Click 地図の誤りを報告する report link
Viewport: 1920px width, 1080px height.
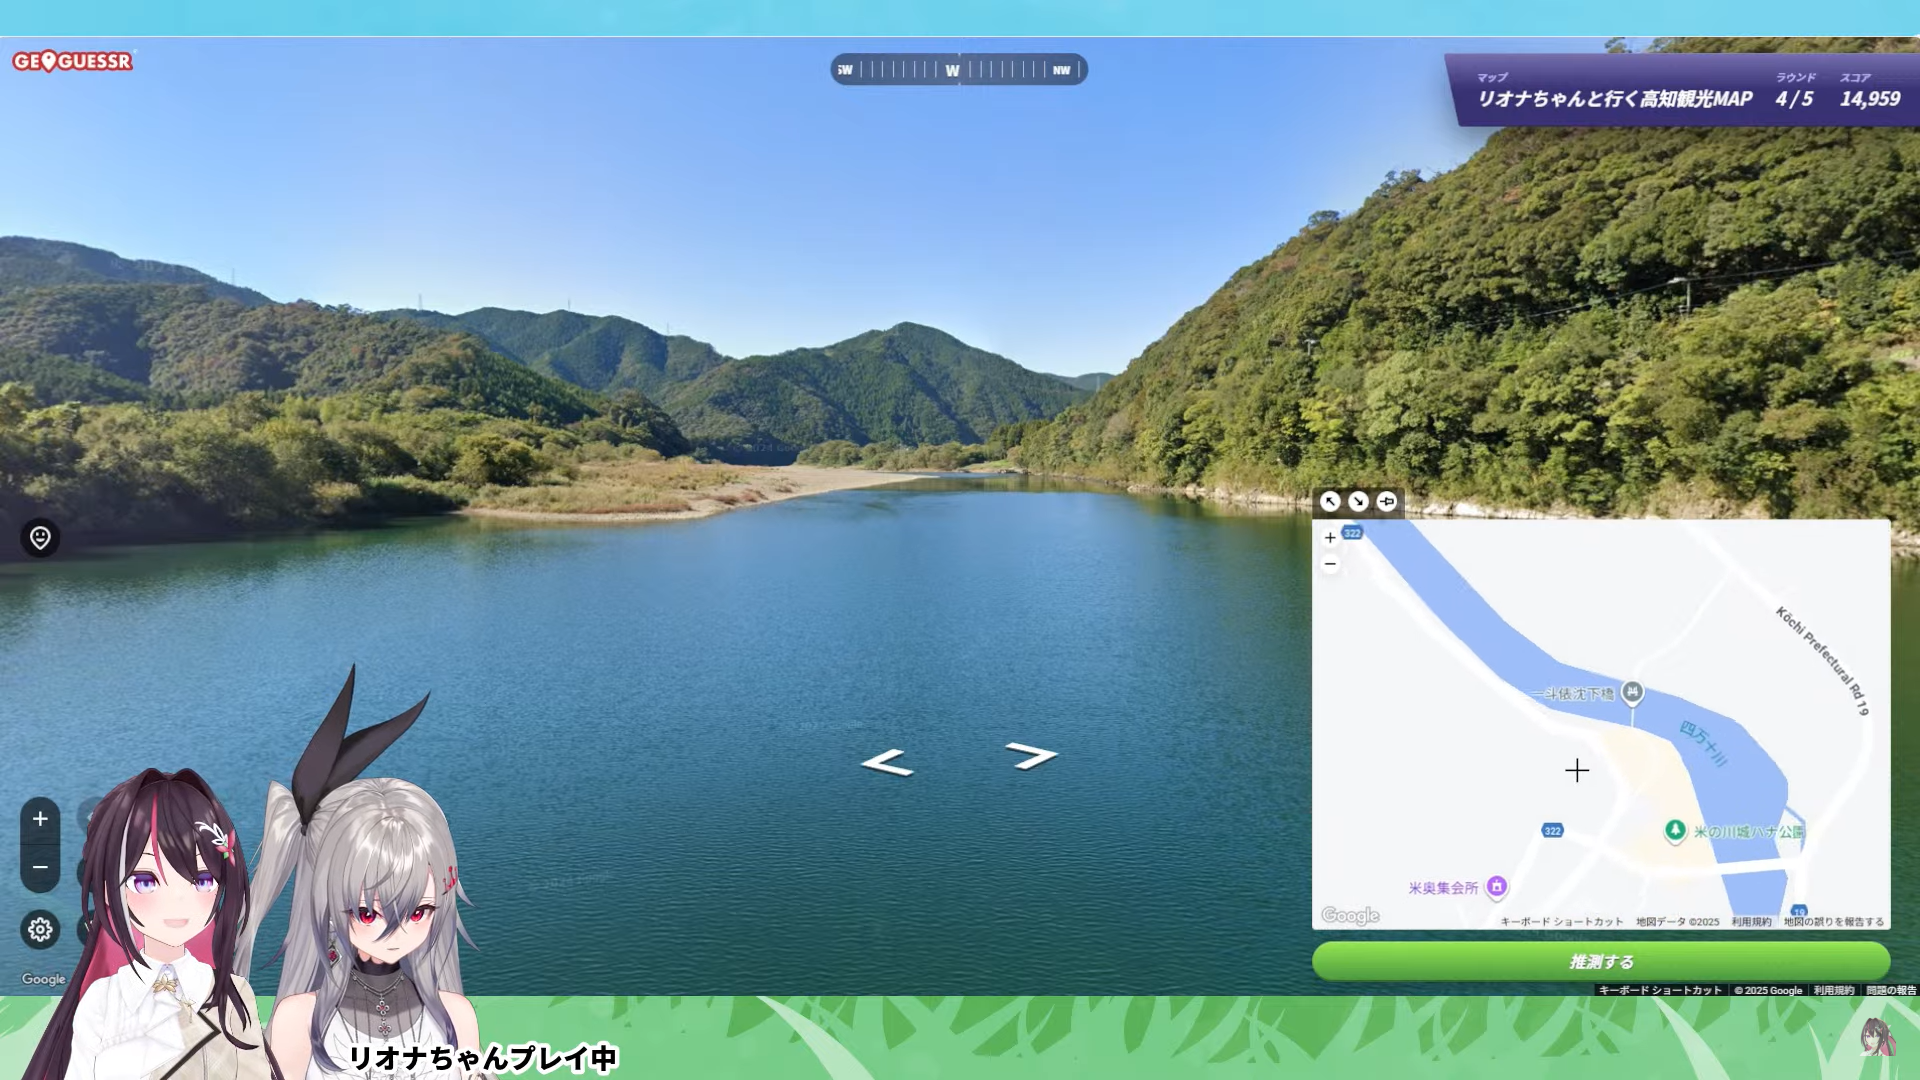click(1833, 922)
